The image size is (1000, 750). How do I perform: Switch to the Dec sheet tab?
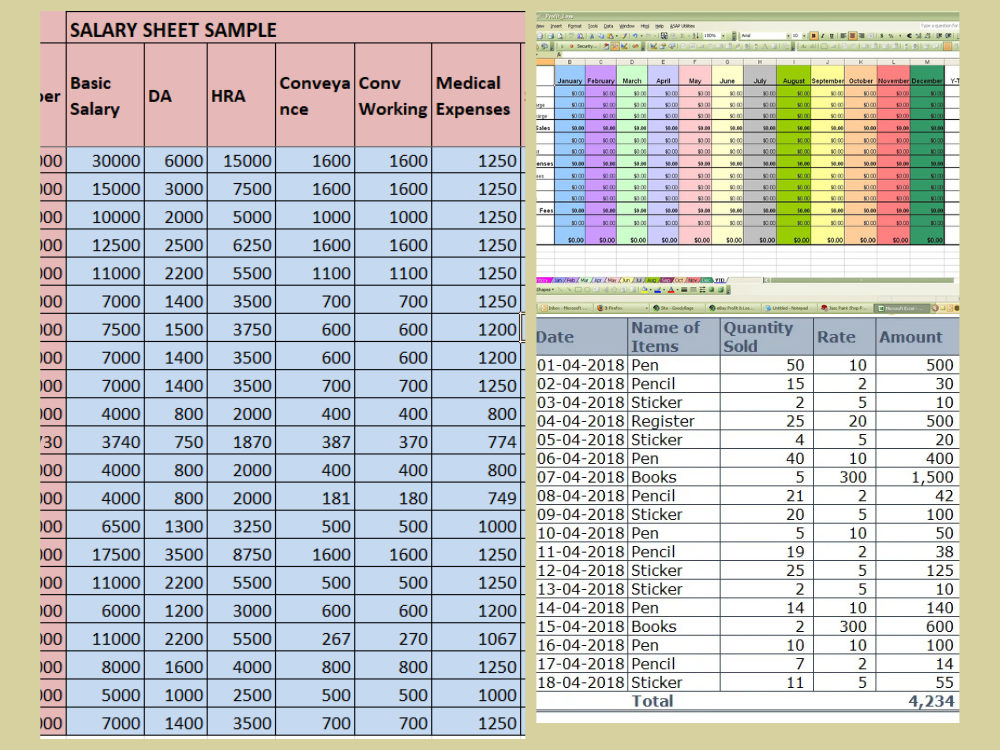click(706, 280)
